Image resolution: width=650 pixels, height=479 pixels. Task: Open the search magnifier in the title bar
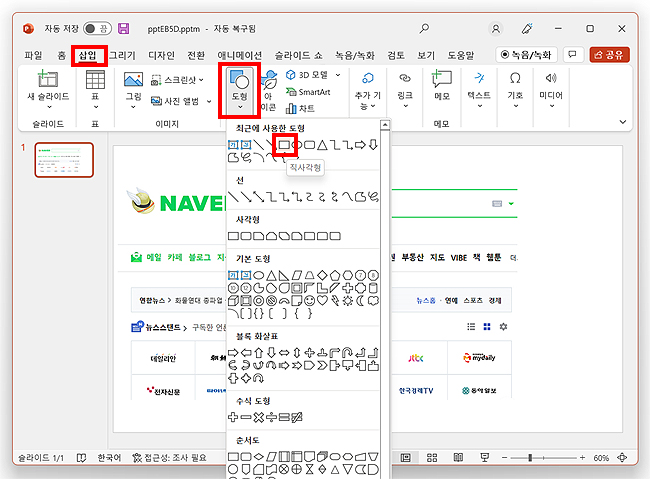tap(424, 29)
